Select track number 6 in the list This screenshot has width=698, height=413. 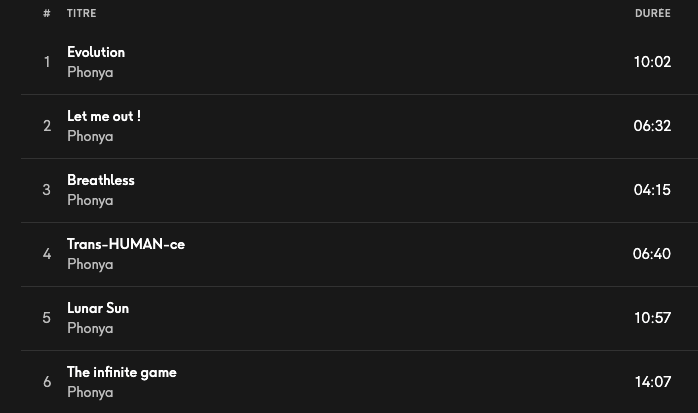tap(47, 382)
